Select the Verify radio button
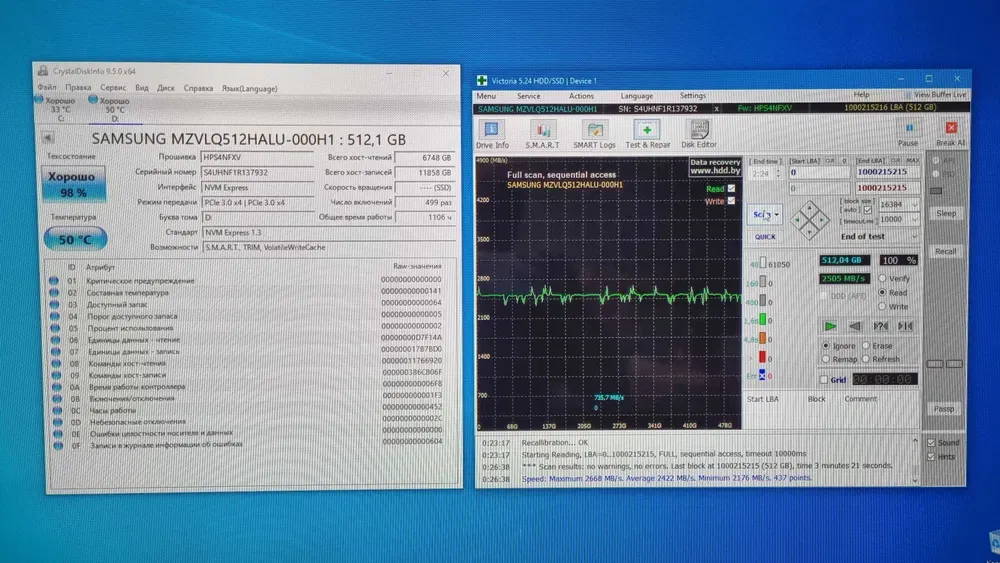This screenshot has width=1000, height=563. click(x=882, y=279)
